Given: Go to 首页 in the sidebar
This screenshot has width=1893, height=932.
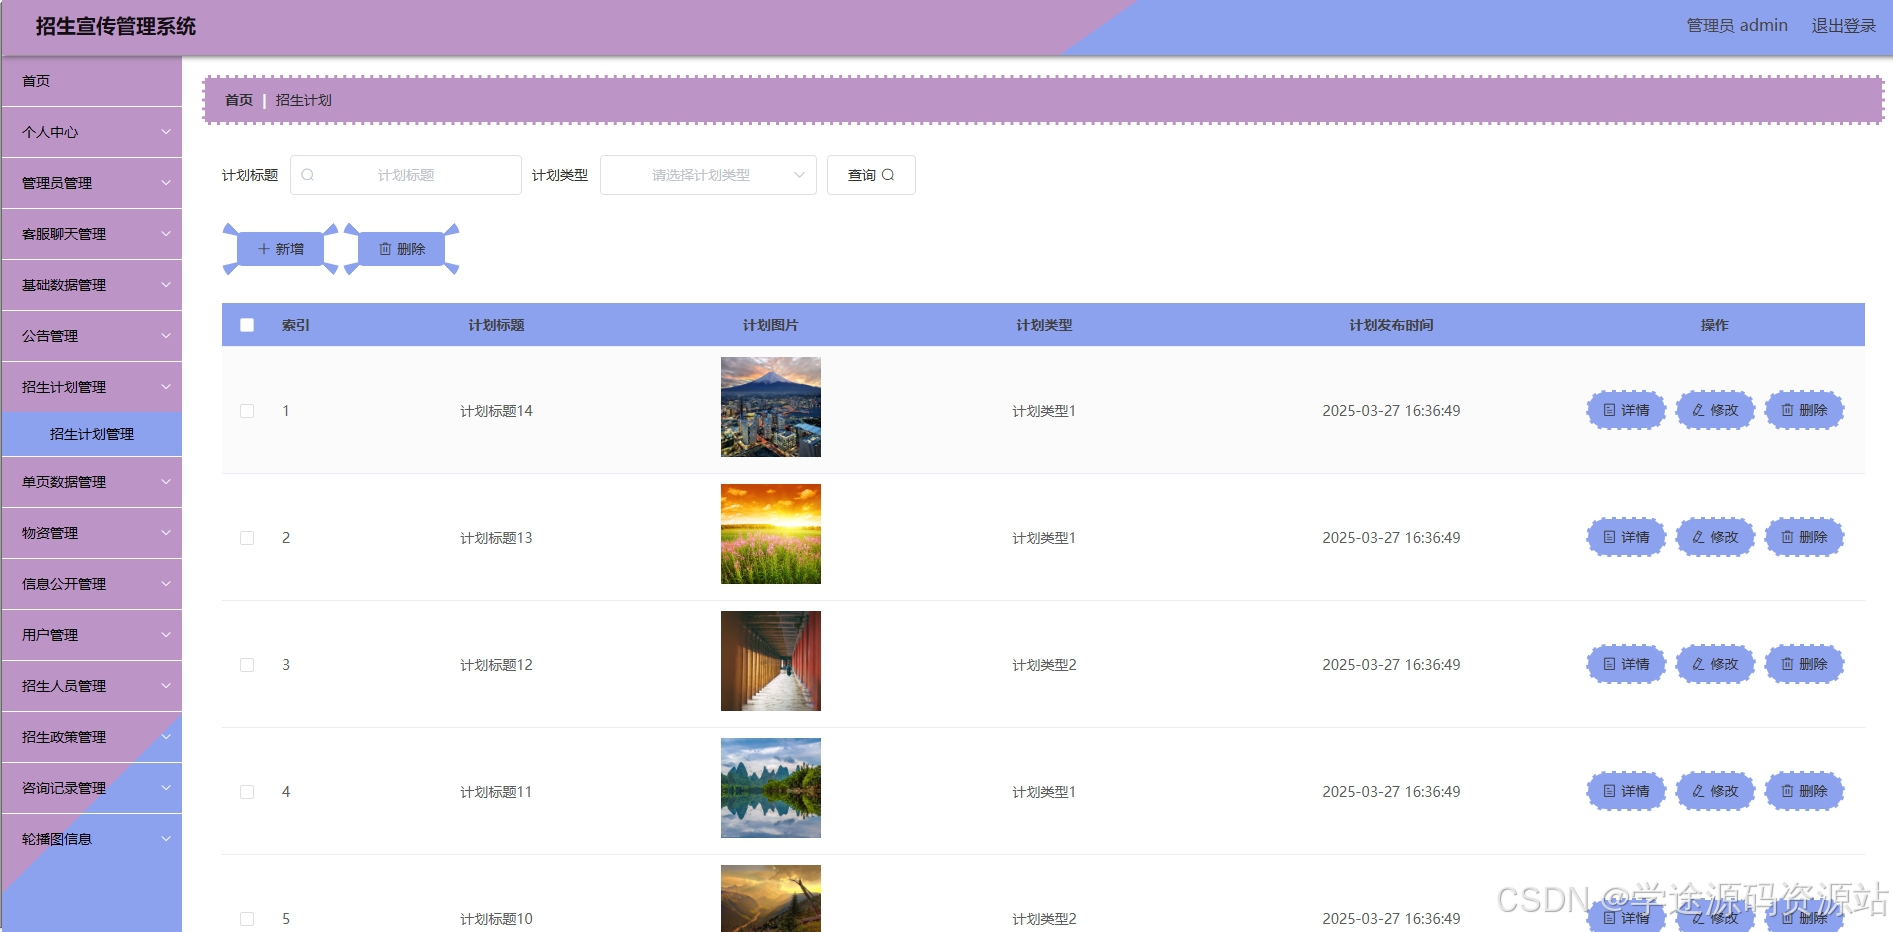Looking at the screenshot, I should click(92, 81).
